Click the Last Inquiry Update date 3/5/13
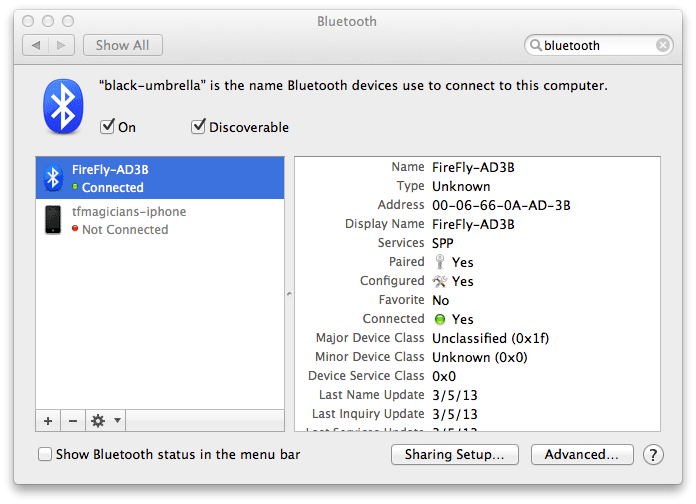Image resolution: width=696 pixels, height=504 pixels. tap(455, 414)
